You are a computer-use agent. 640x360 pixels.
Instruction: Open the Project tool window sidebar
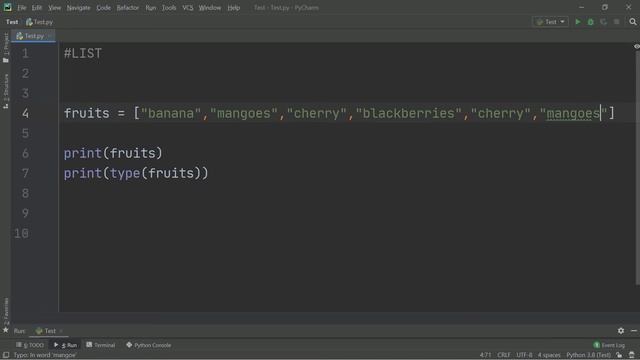[6, 47]
